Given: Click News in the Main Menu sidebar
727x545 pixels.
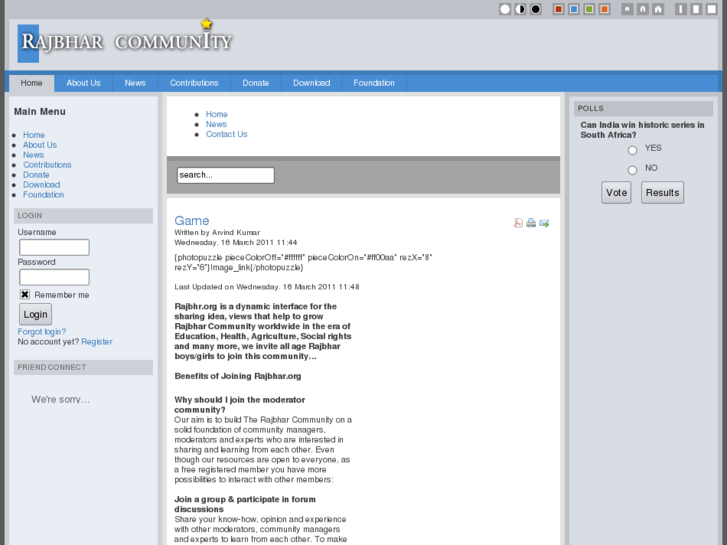Looking at the screenshot, I should pyautogui.click(x=33, y=155).
